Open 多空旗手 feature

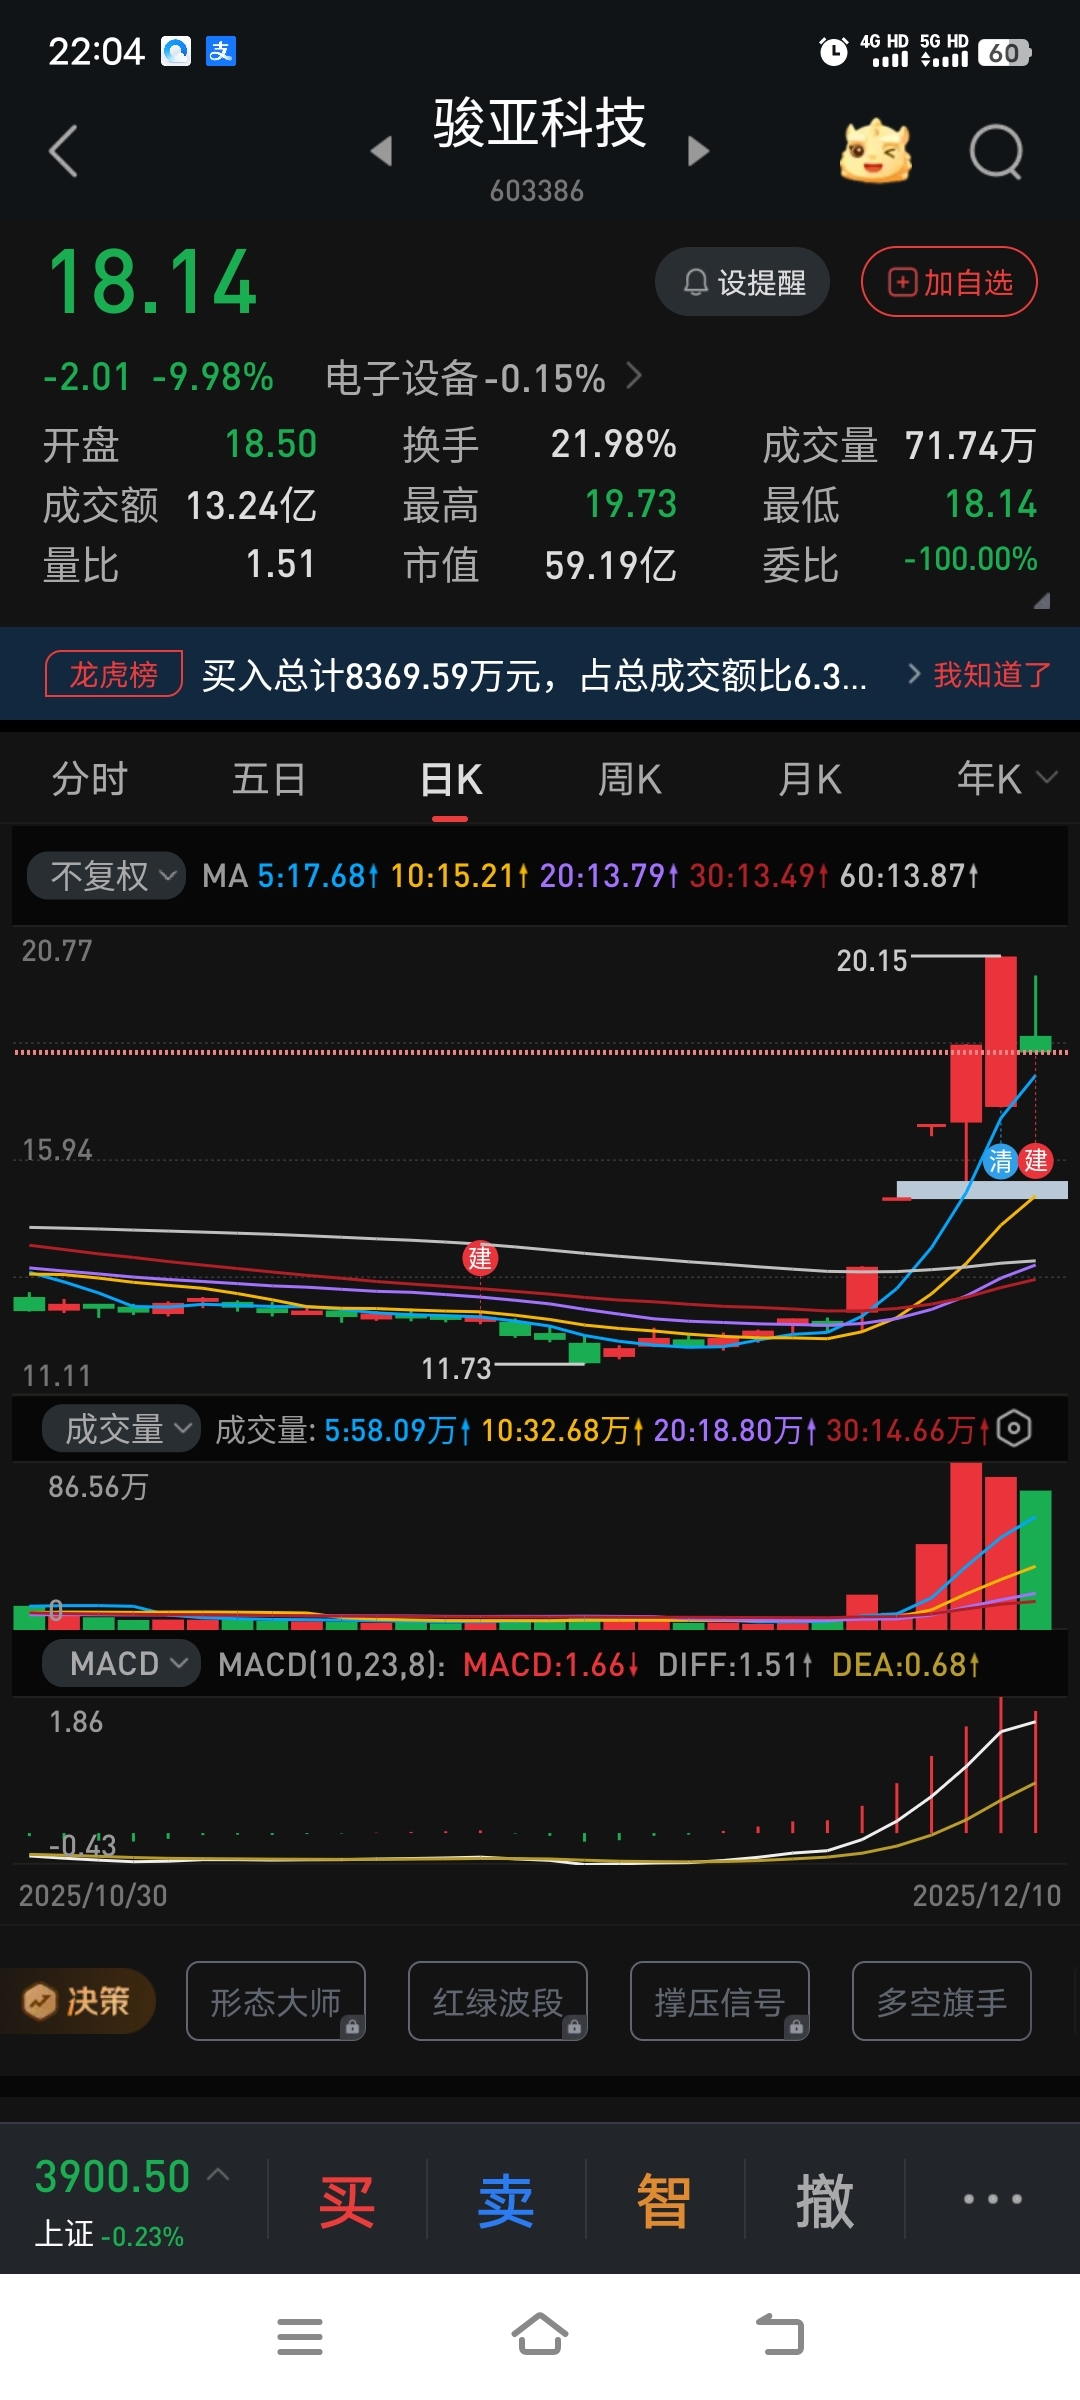[x=942, y=2001]
